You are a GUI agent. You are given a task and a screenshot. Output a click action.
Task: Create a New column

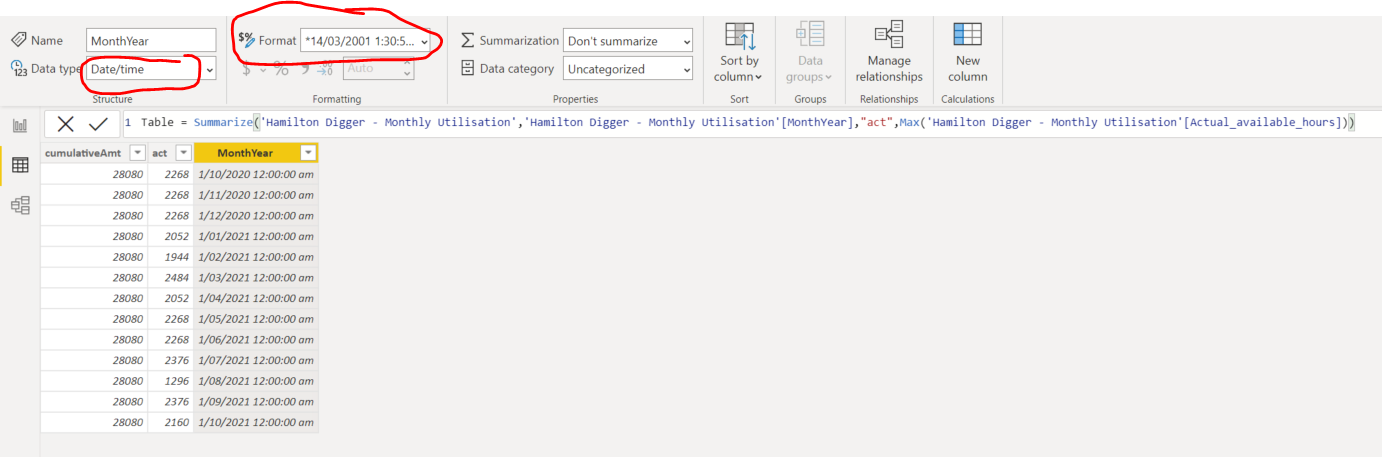(967, 35)
